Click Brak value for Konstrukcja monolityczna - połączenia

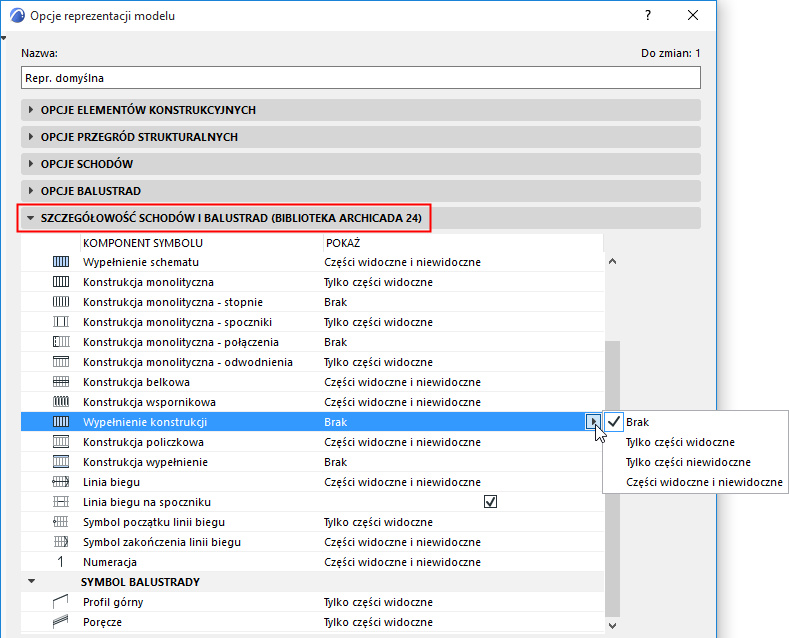336,342
